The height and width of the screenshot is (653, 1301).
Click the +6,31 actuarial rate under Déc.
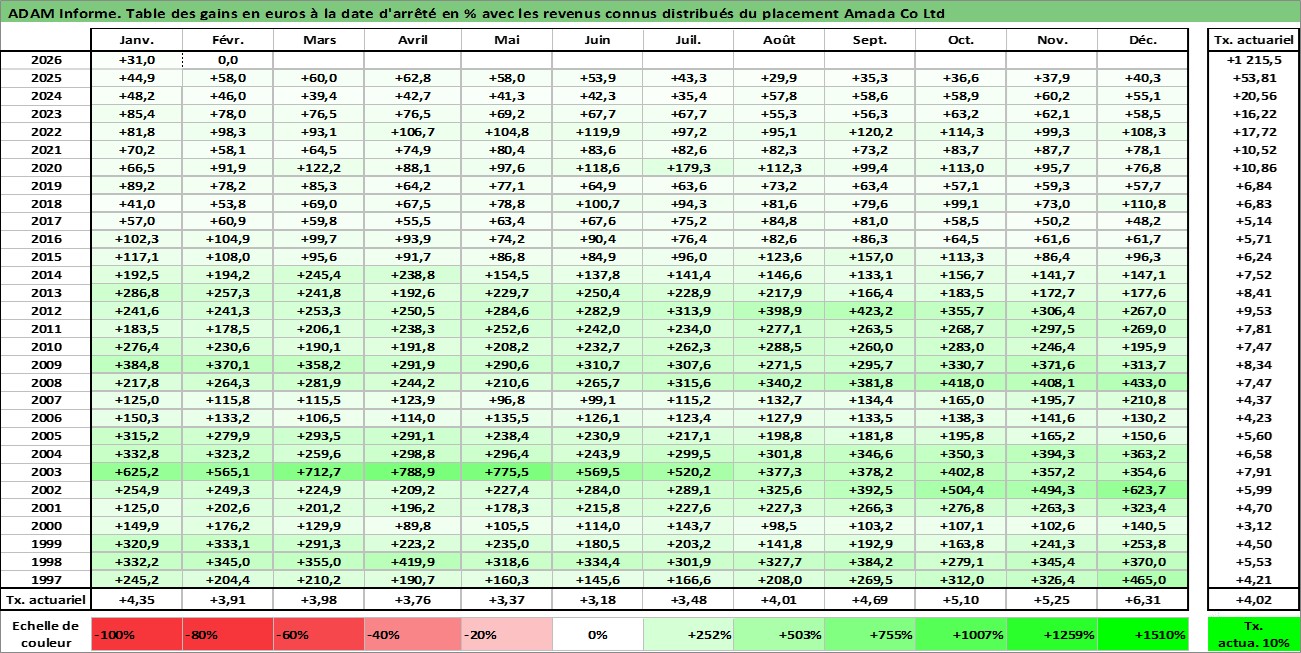point(1143,600)
